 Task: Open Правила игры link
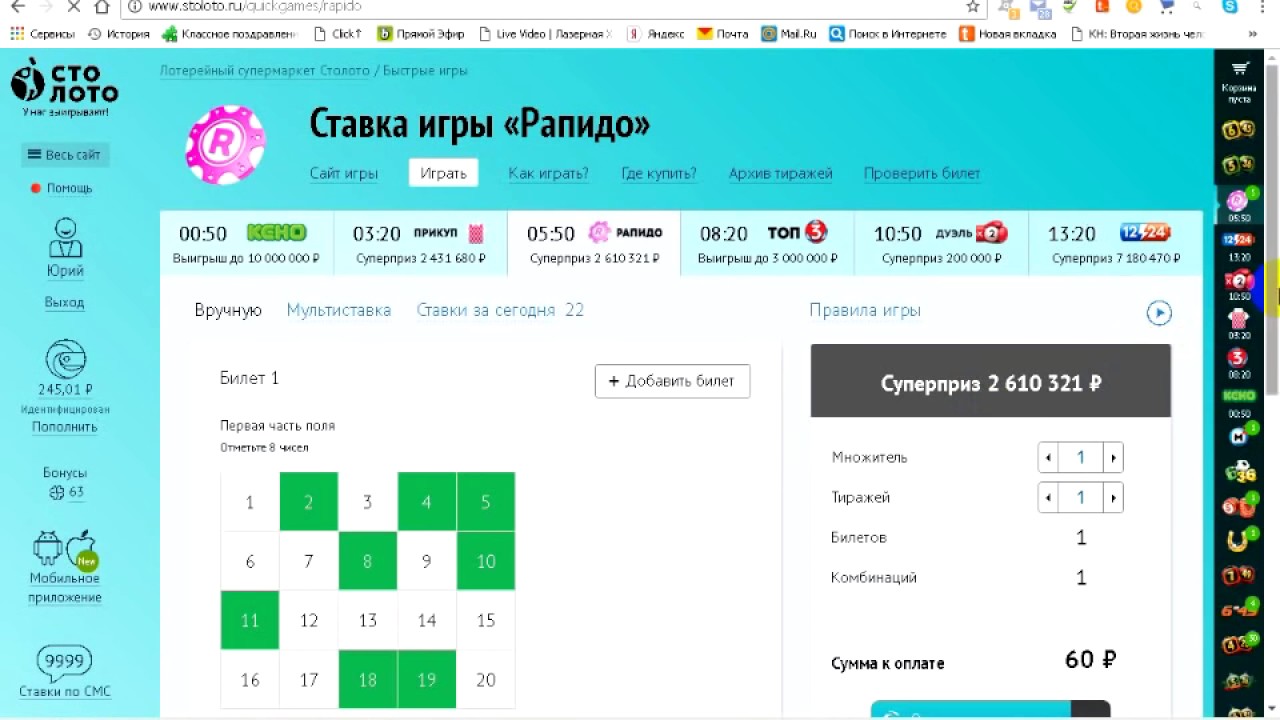[865, 310]
